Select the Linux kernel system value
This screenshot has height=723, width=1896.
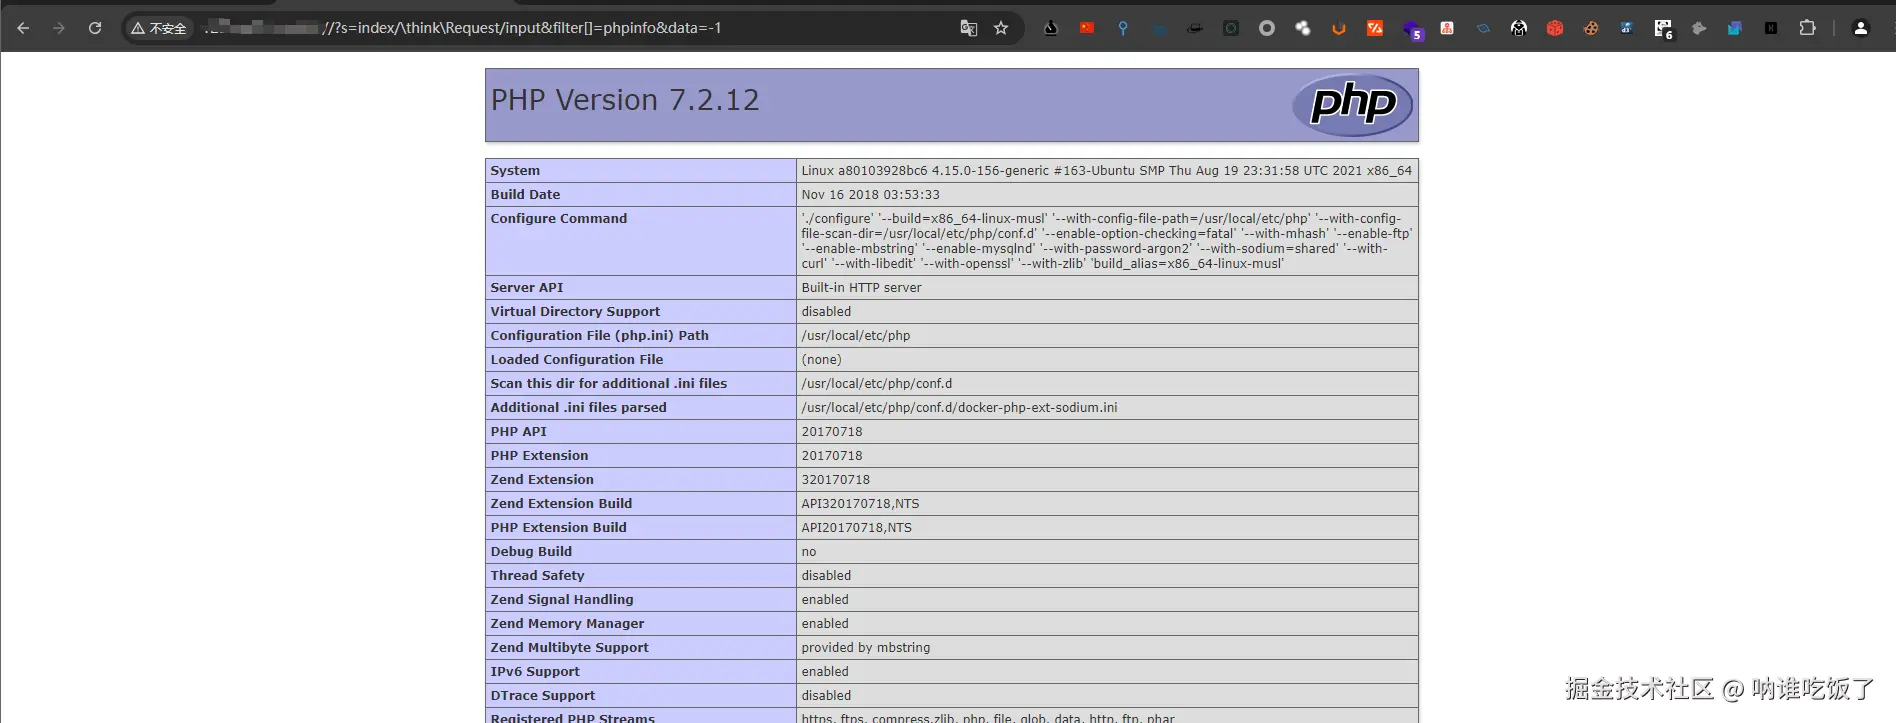click(x=1106, y=171)
